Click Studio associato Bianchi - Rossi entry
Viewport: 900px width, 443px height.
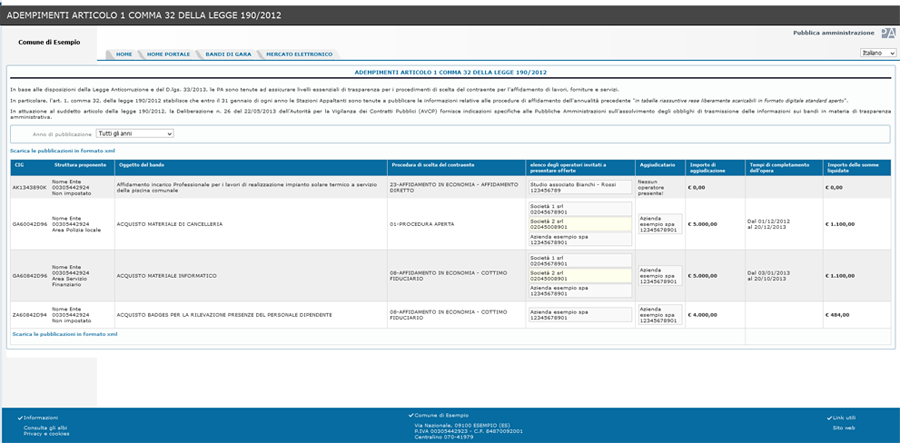coord(579,187)
